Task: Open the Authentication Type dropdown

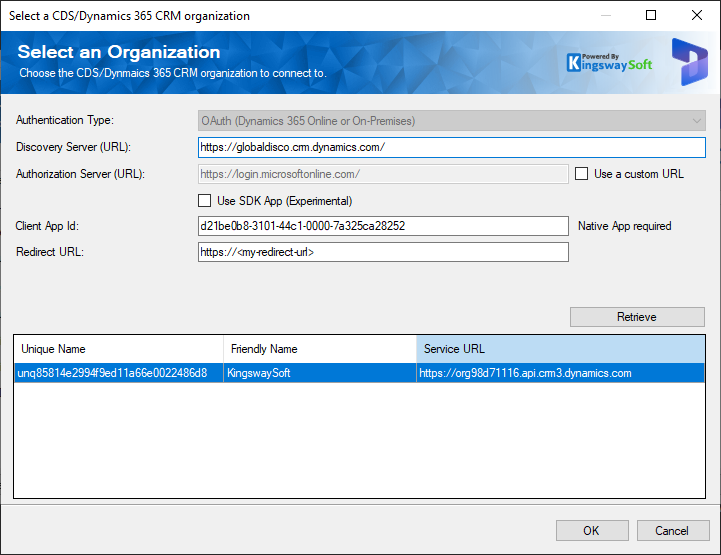Action: (451, 121)
